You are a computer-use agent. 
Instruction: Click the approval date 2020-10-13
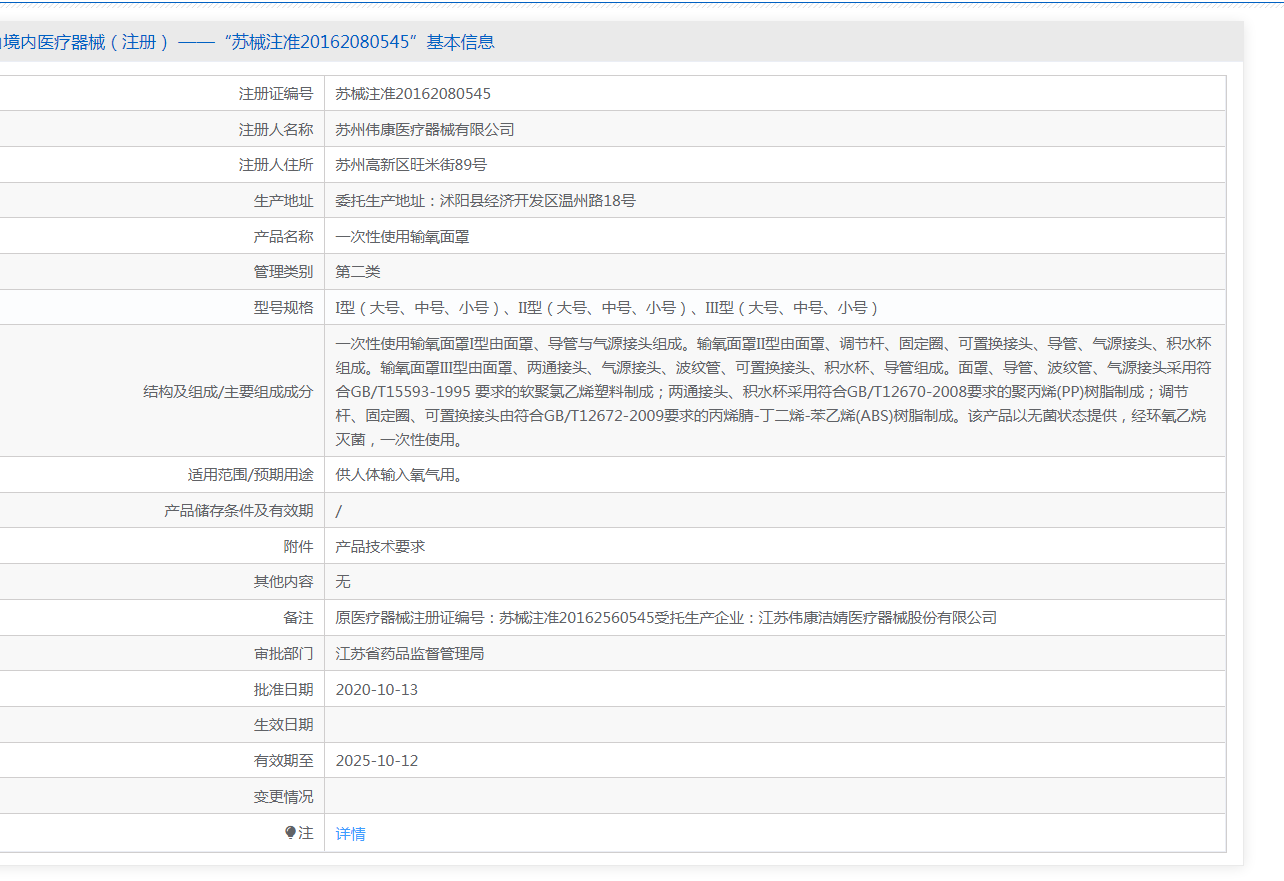[x=377, y=690]
